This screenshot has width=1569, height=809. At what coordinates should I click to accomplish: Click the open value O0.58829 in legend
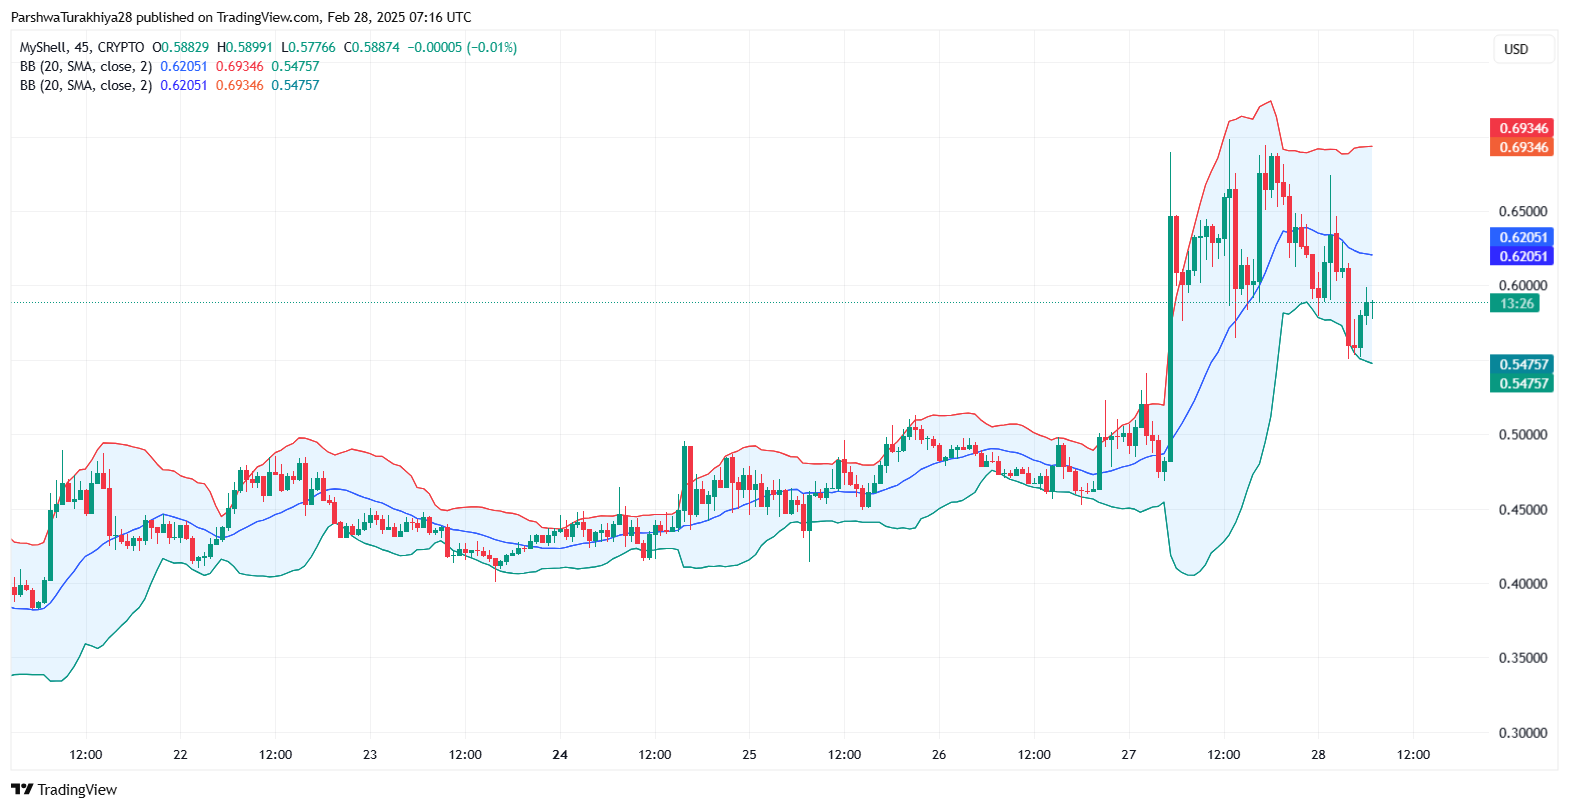click(181, 47)
